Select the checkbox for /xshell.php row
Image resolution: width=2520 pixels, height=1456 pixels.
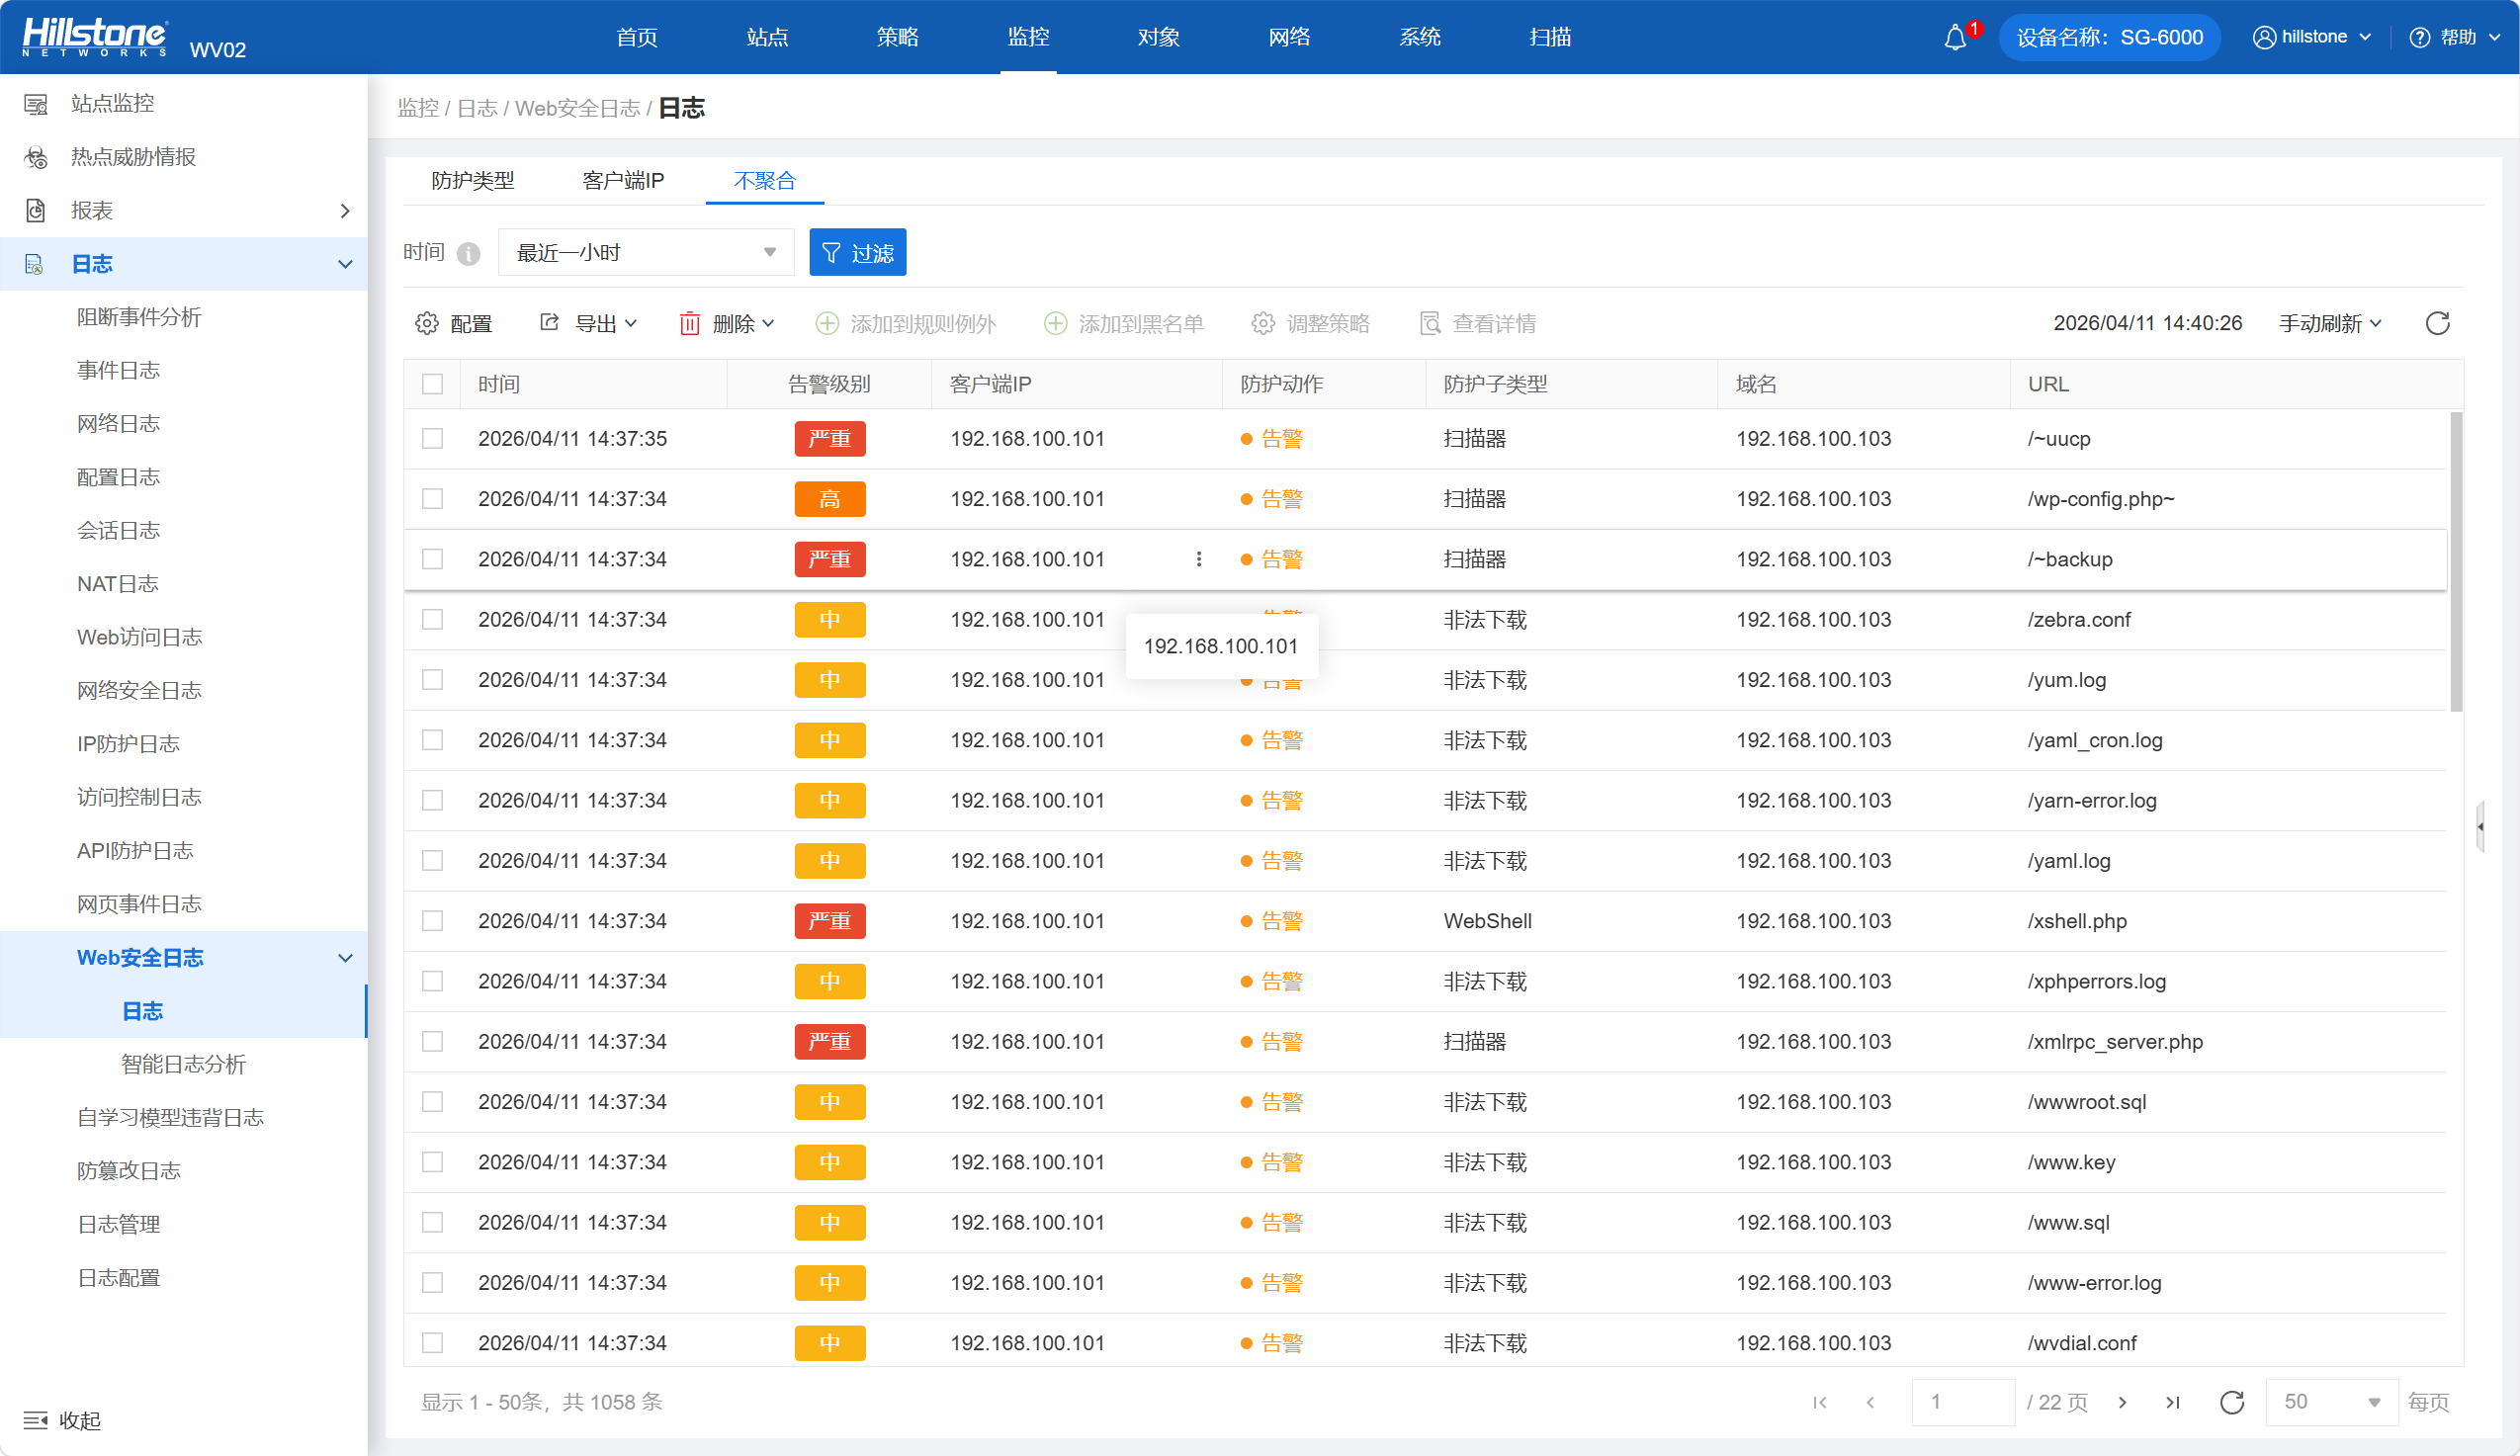click(432, 921)
